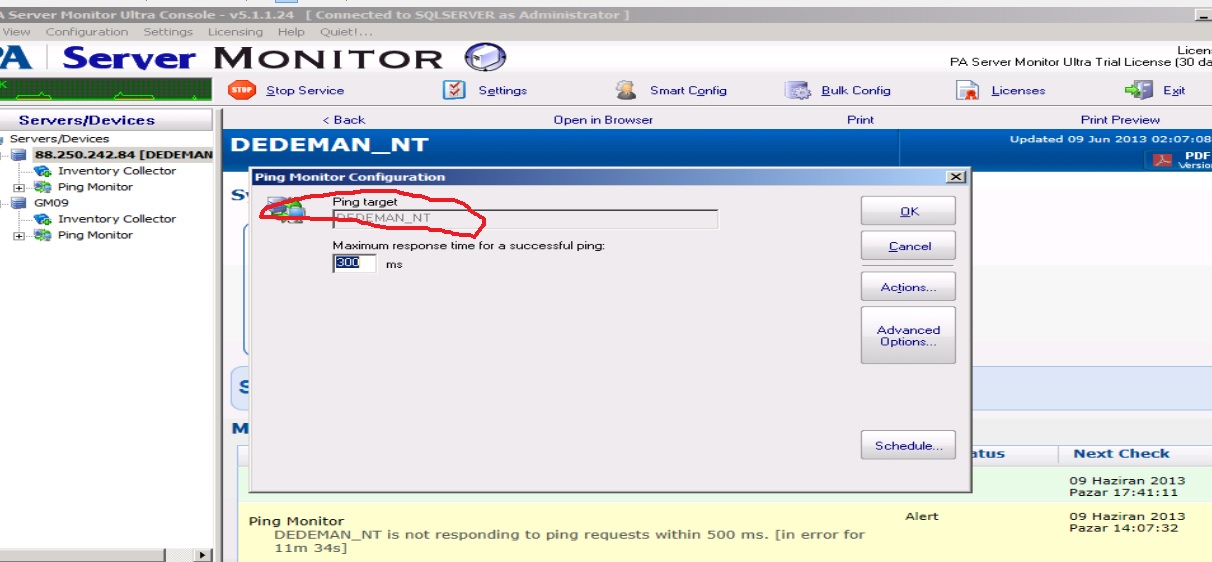
Task: Click the Alert status text
Action: click(922, 516)
